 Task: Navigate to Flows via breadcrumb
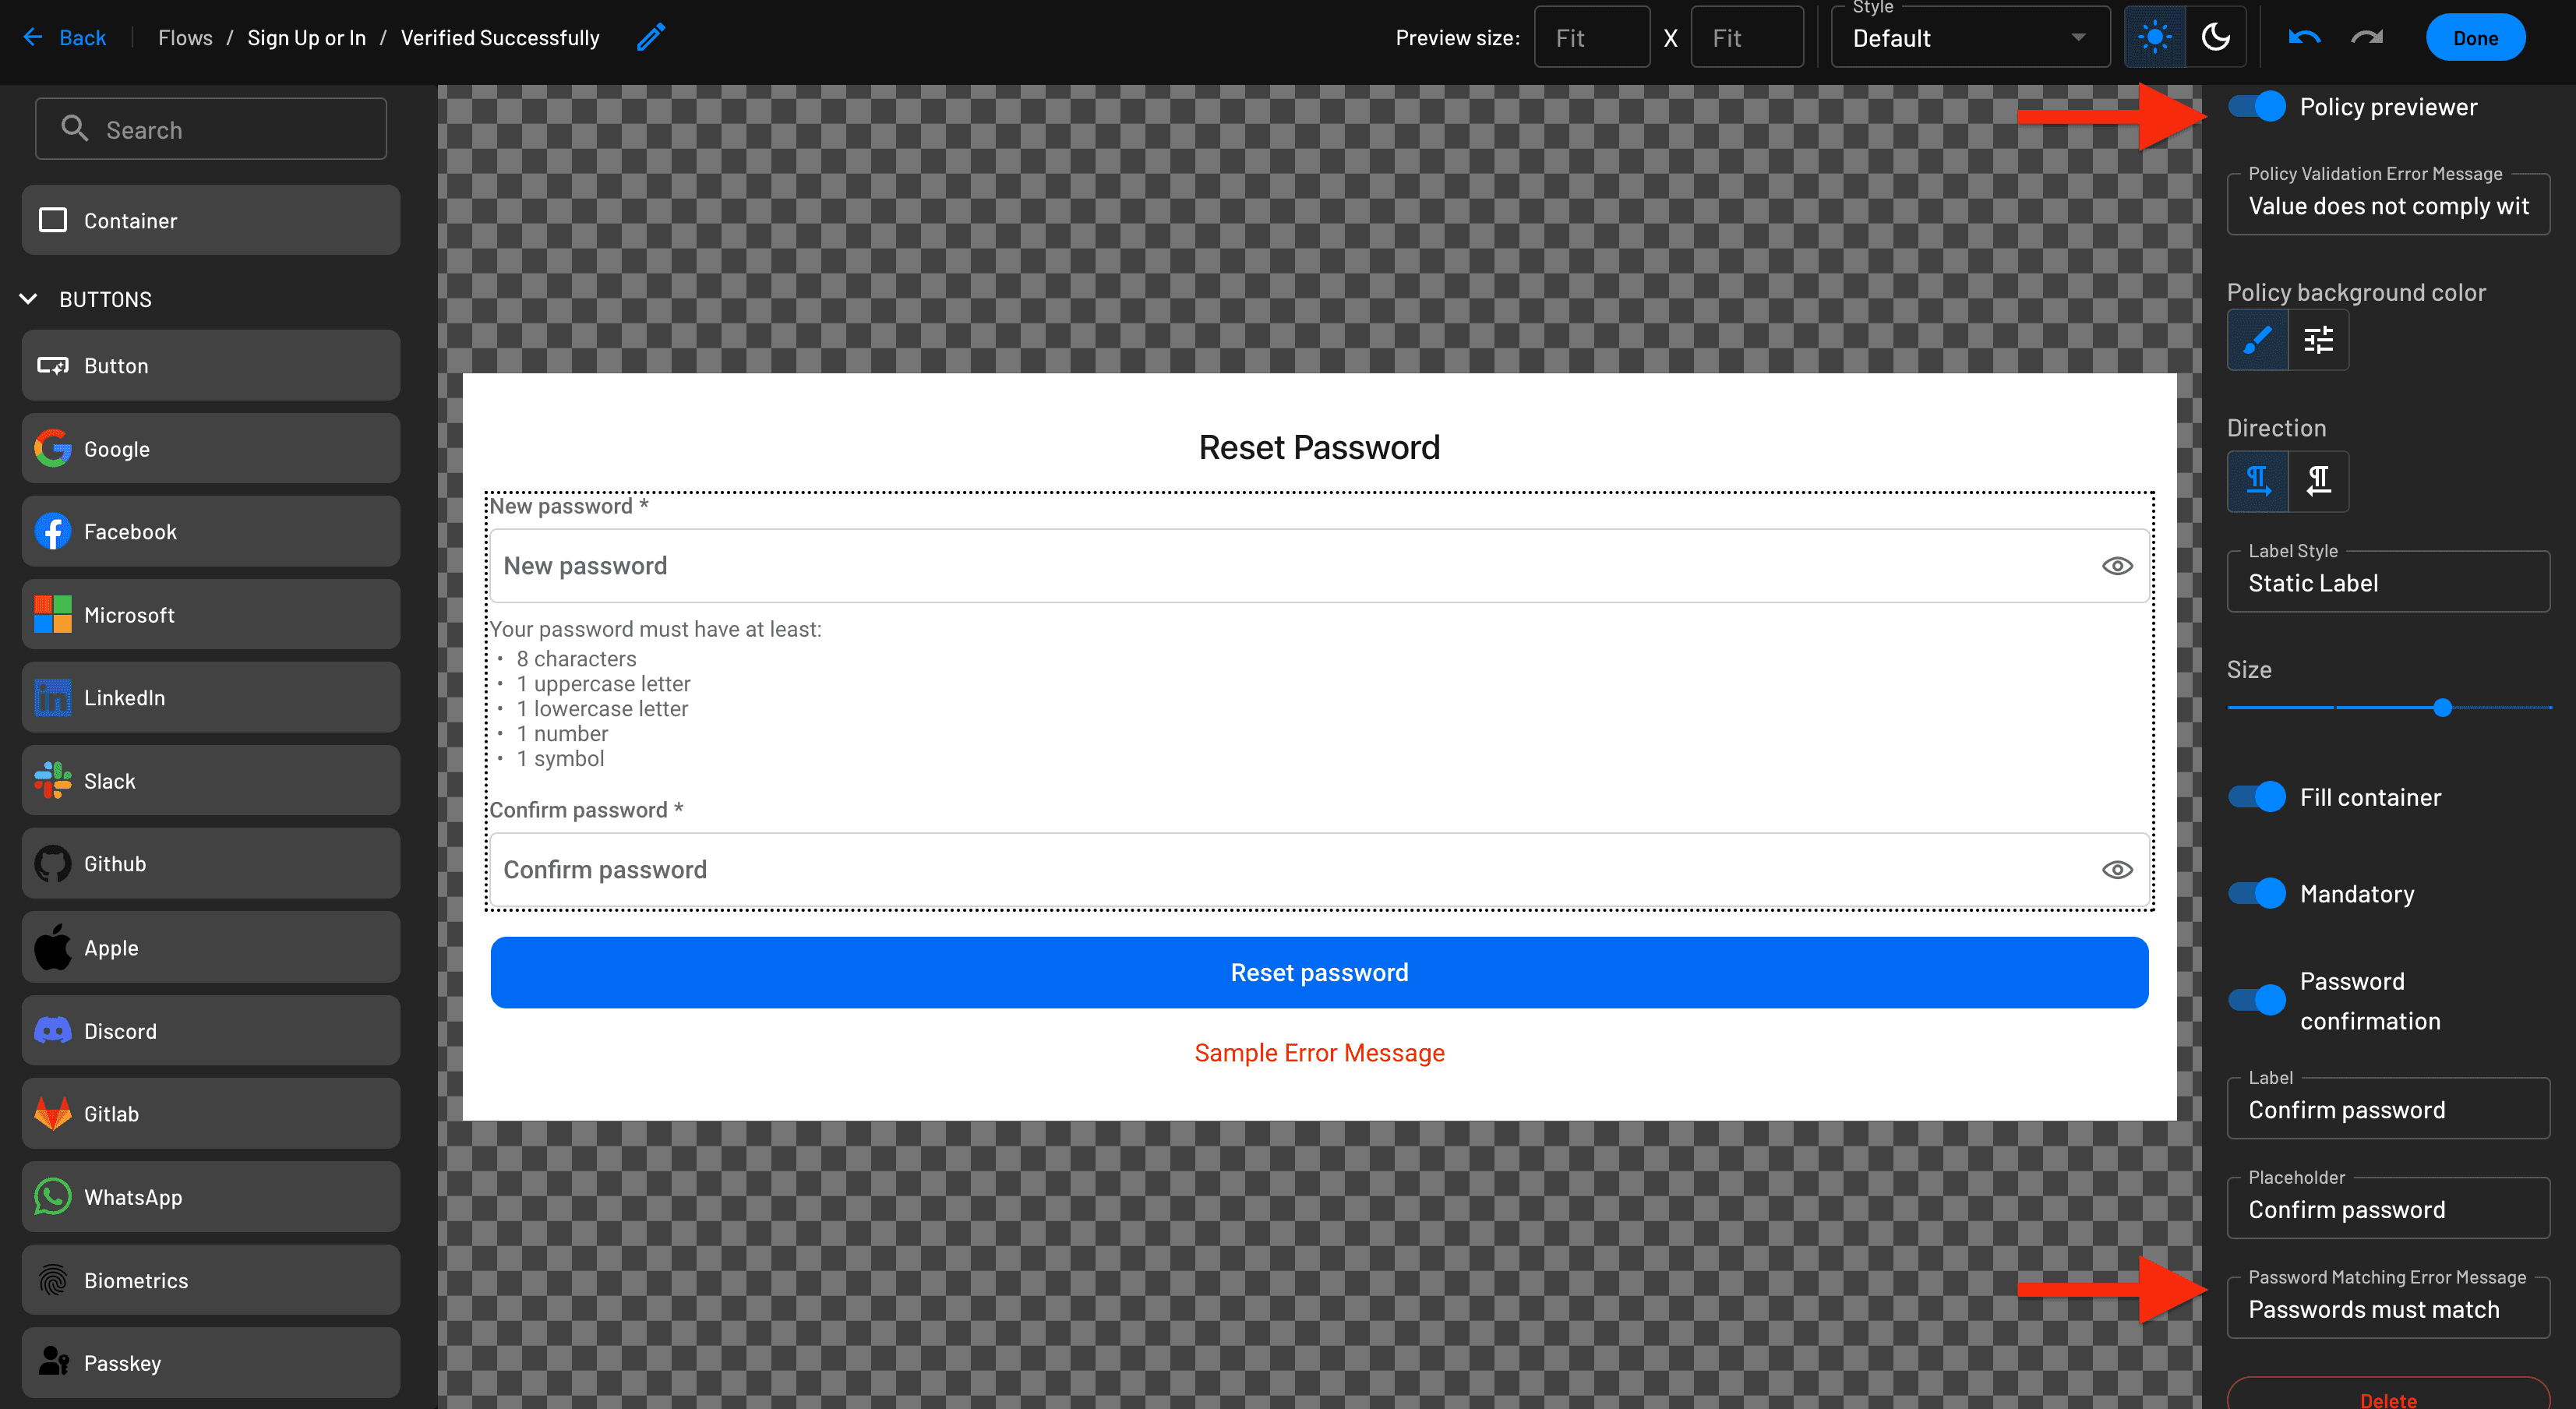tap(185, 37)
